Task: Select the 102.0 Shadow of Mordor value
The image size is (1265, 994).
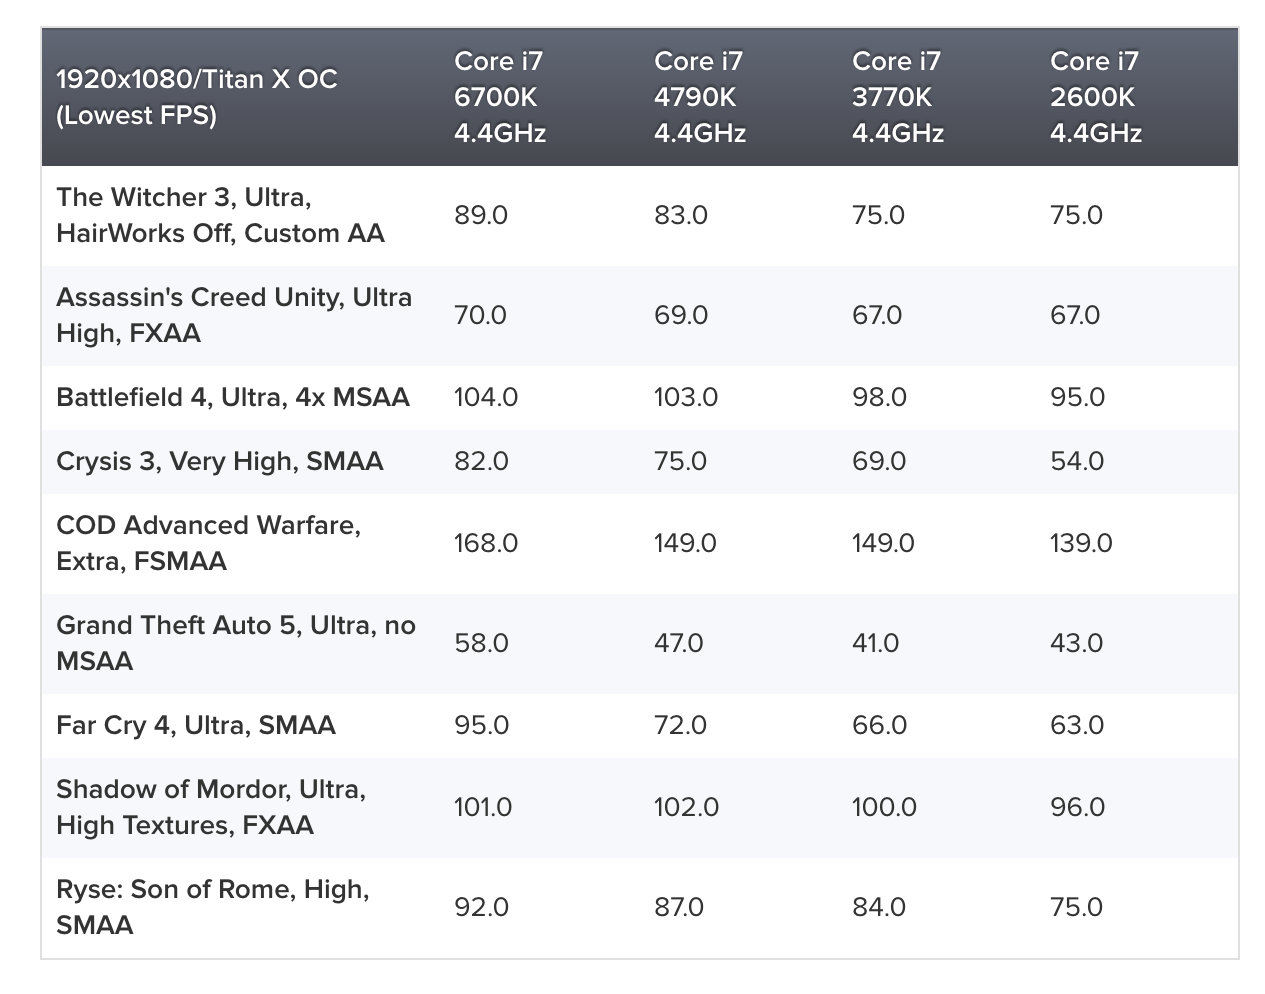Action: click(x=686, y=807)
